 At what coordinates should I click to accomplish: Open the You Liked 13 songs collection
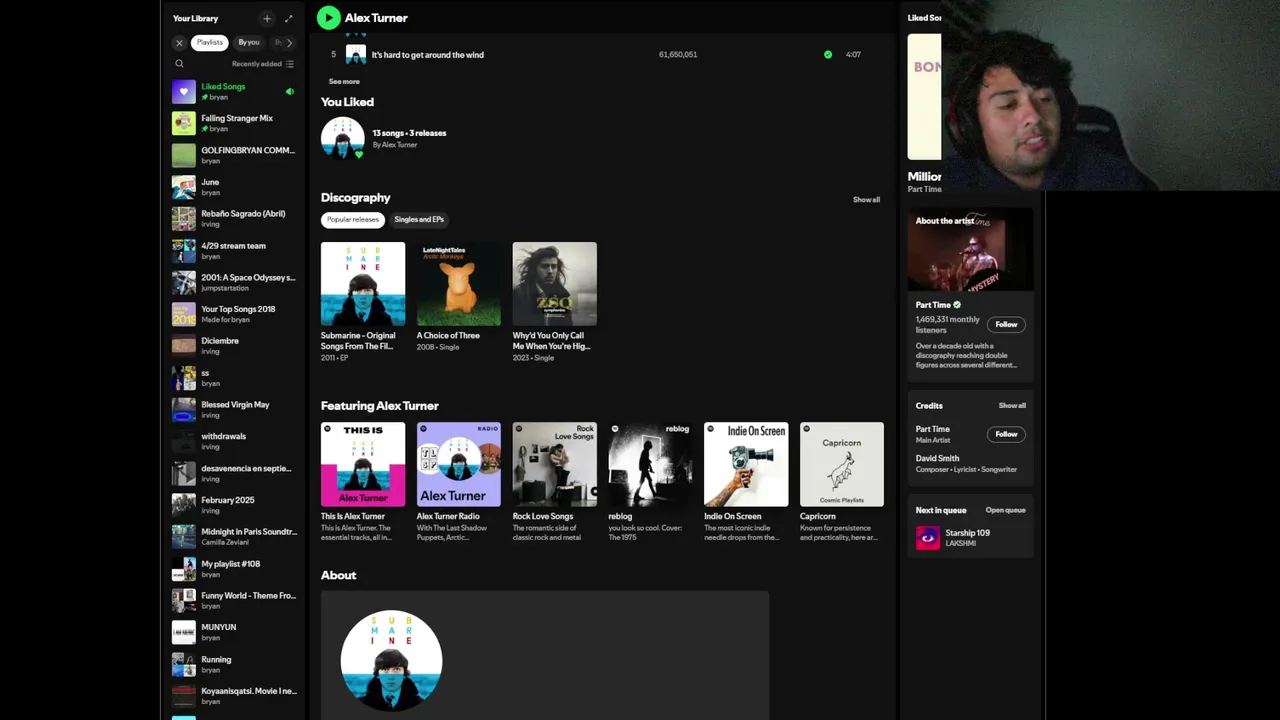[x=343, y=138]
